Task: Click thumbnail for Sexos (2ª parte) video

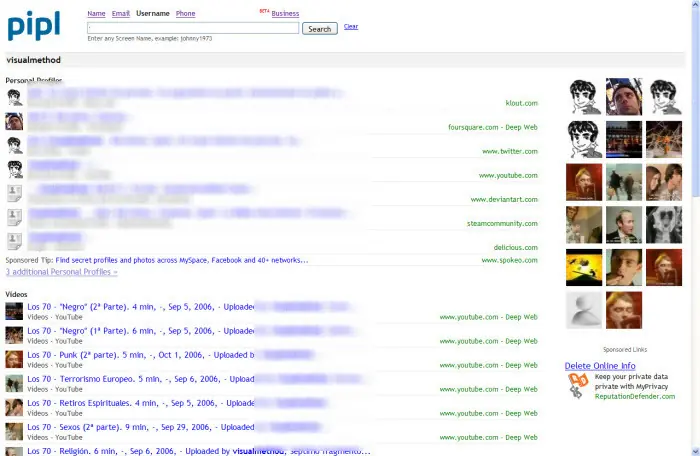Action: 14,432
